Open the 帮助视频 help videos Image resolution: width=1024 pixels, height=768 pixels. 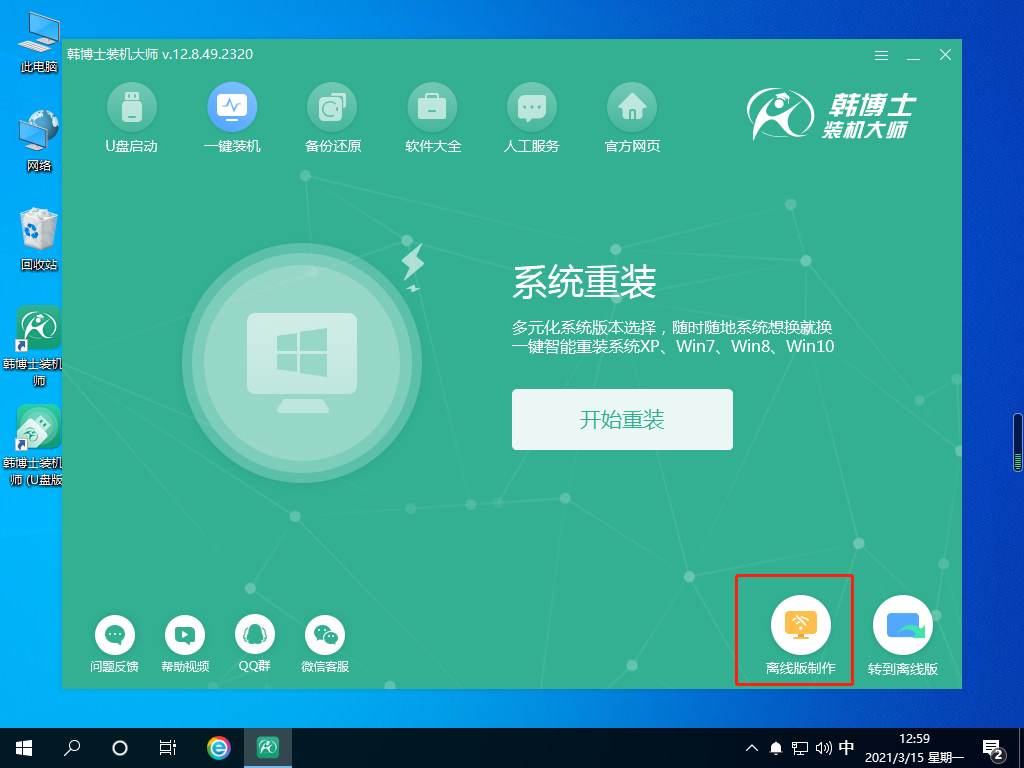(185, 634)
